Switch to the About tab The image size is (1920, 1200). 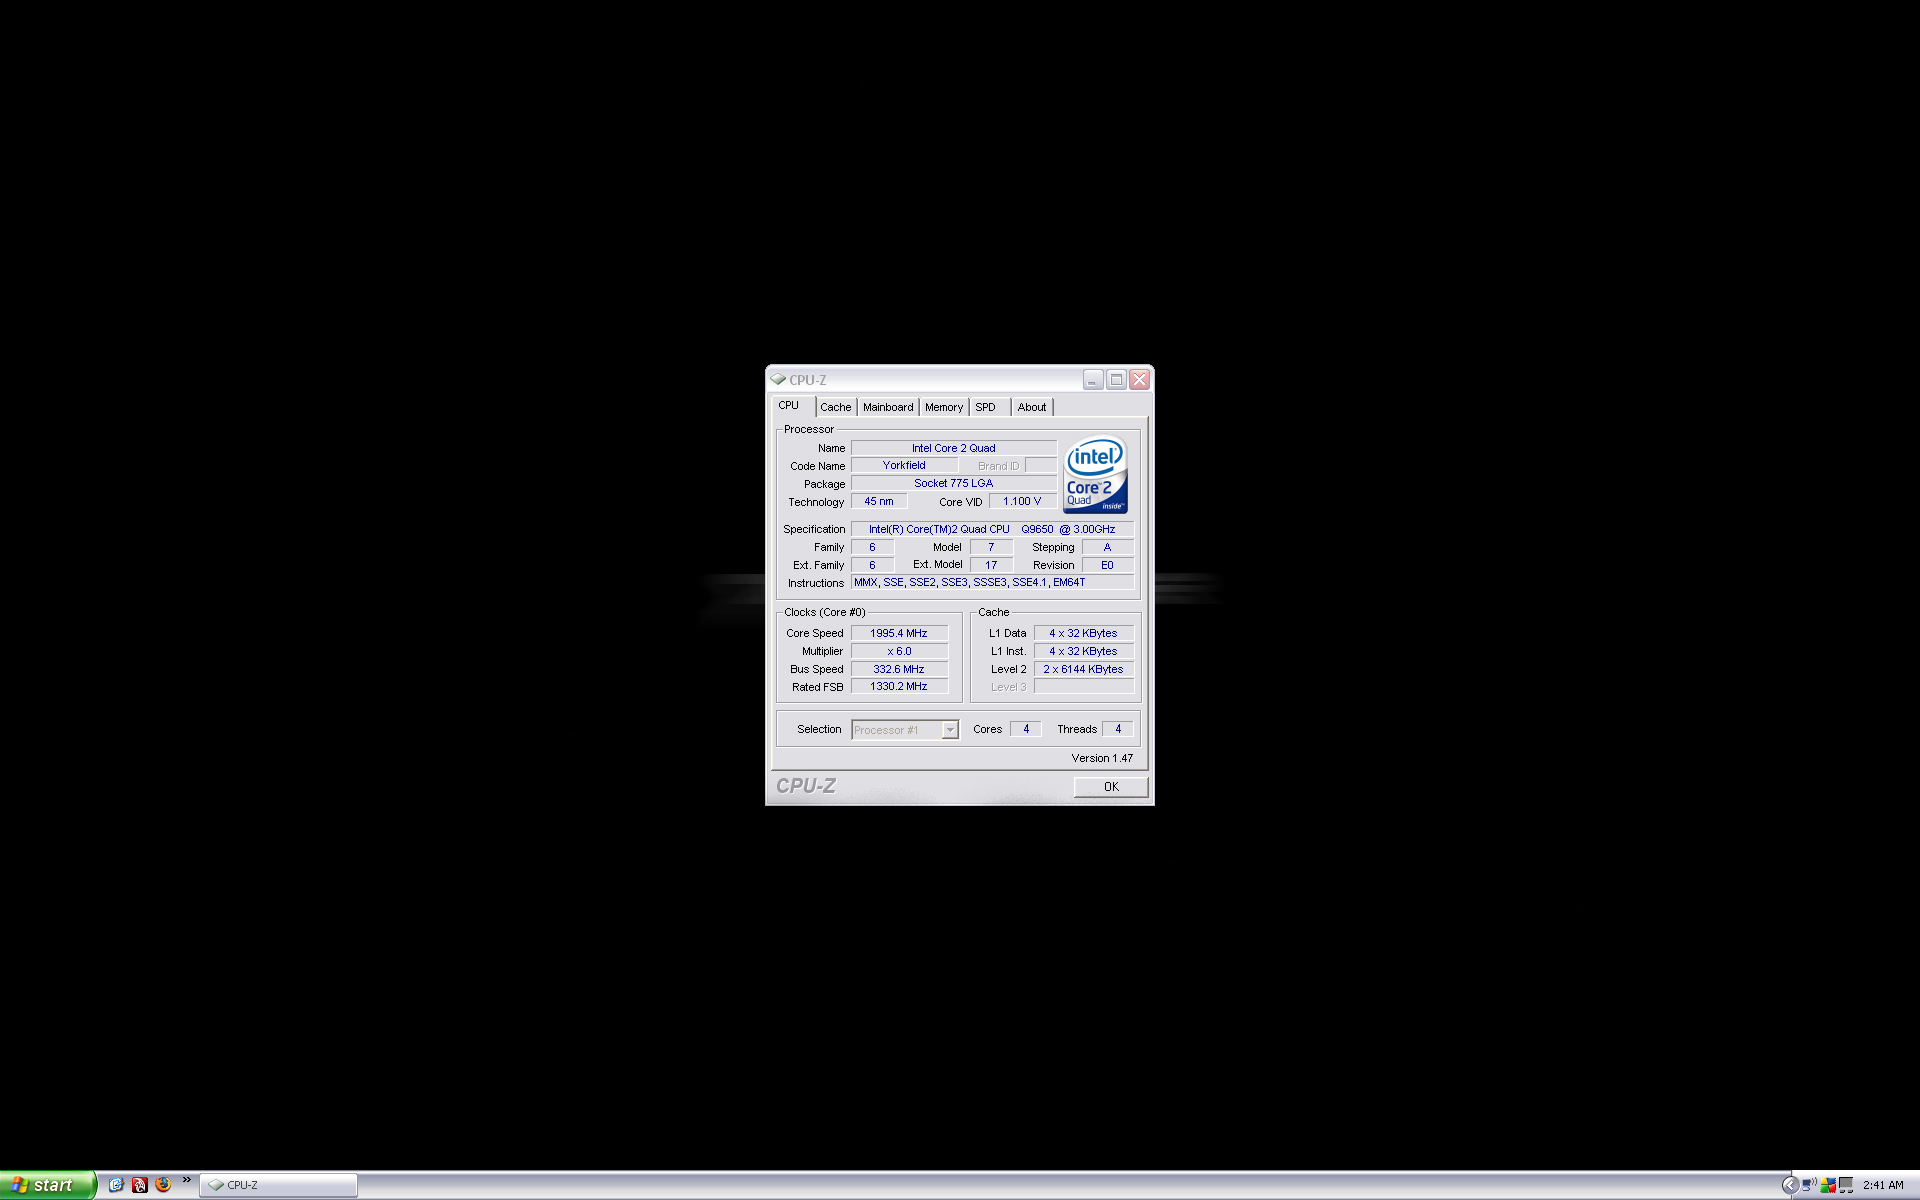pyautogui.click(x=1032, y=408)
